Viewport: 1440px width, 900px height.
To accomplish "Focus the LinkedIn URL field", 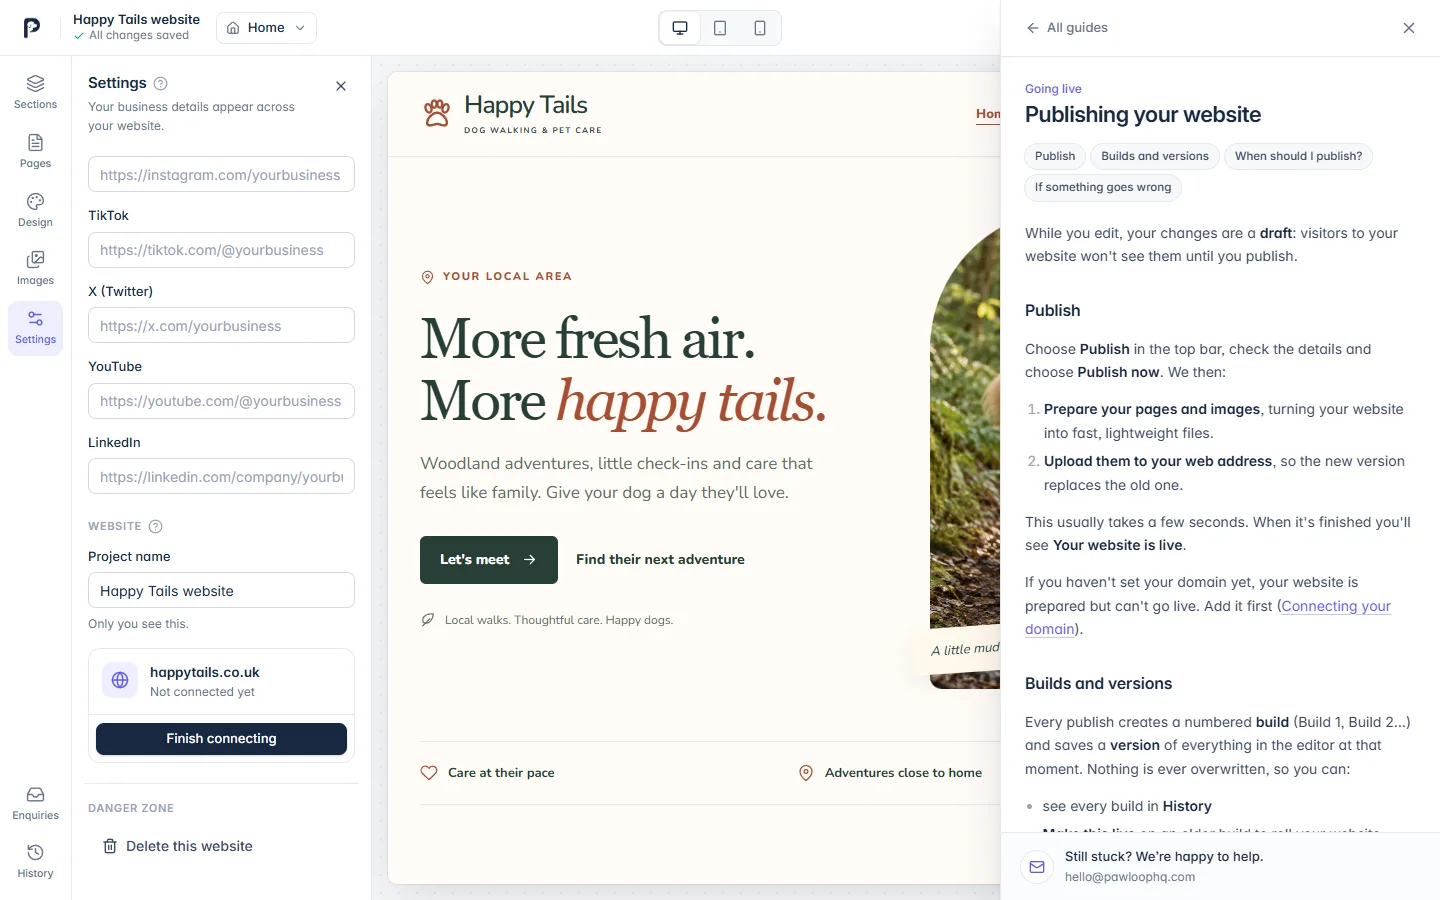I will click(x=221, y=476).
